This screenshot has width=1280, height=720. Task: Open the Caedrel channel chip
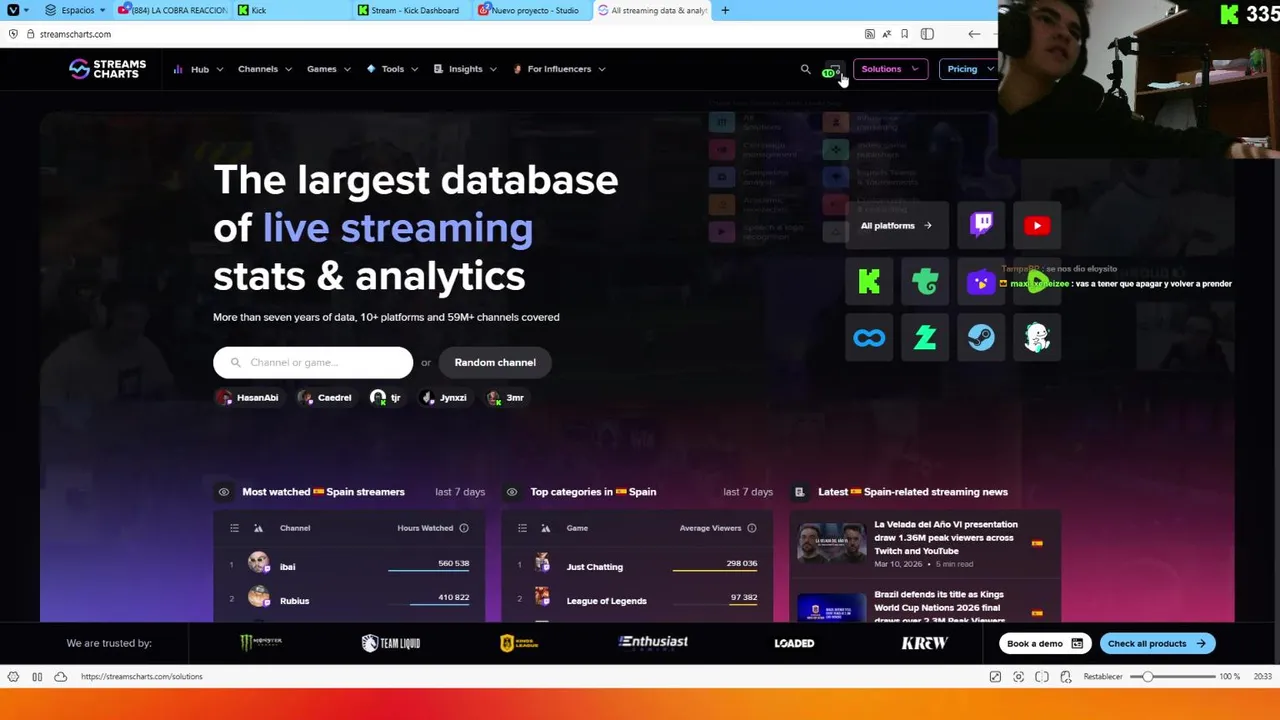[324, 398]
